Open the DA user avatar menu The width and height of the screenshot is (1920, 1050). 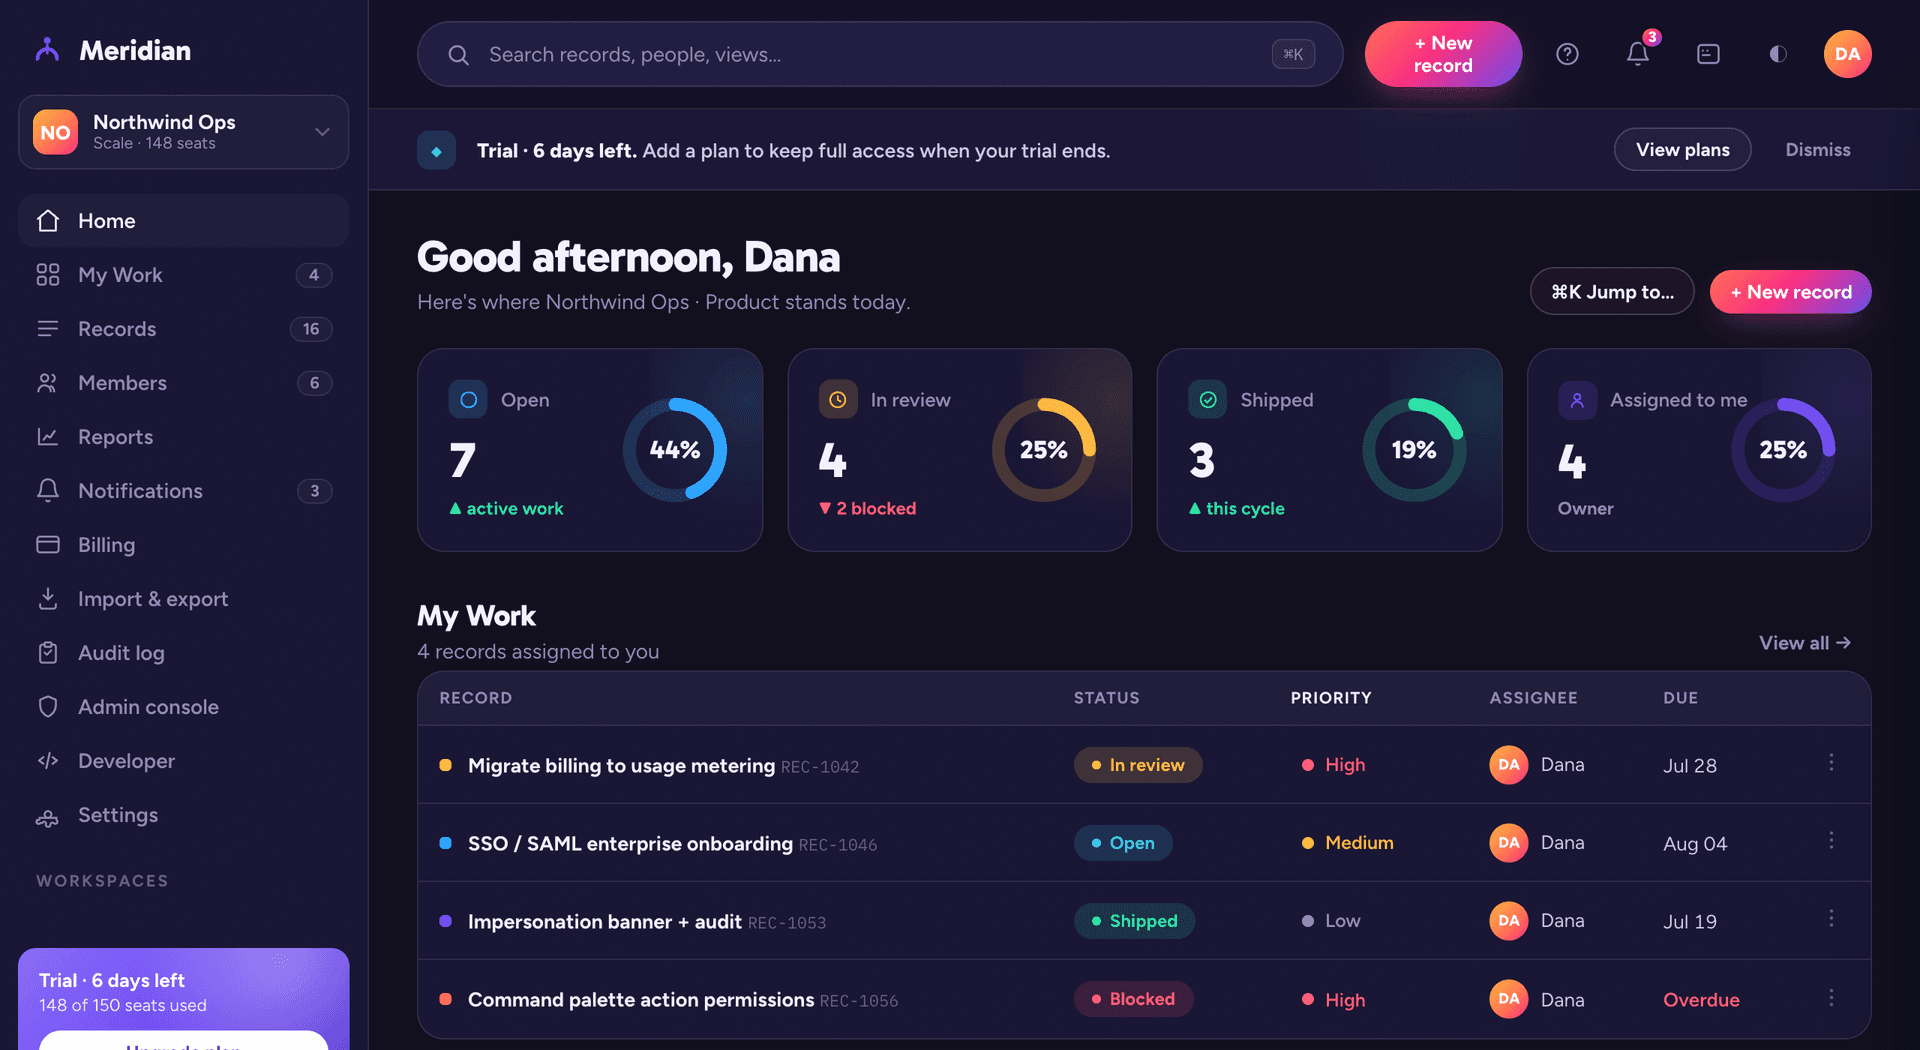(x=1847, y=54)
